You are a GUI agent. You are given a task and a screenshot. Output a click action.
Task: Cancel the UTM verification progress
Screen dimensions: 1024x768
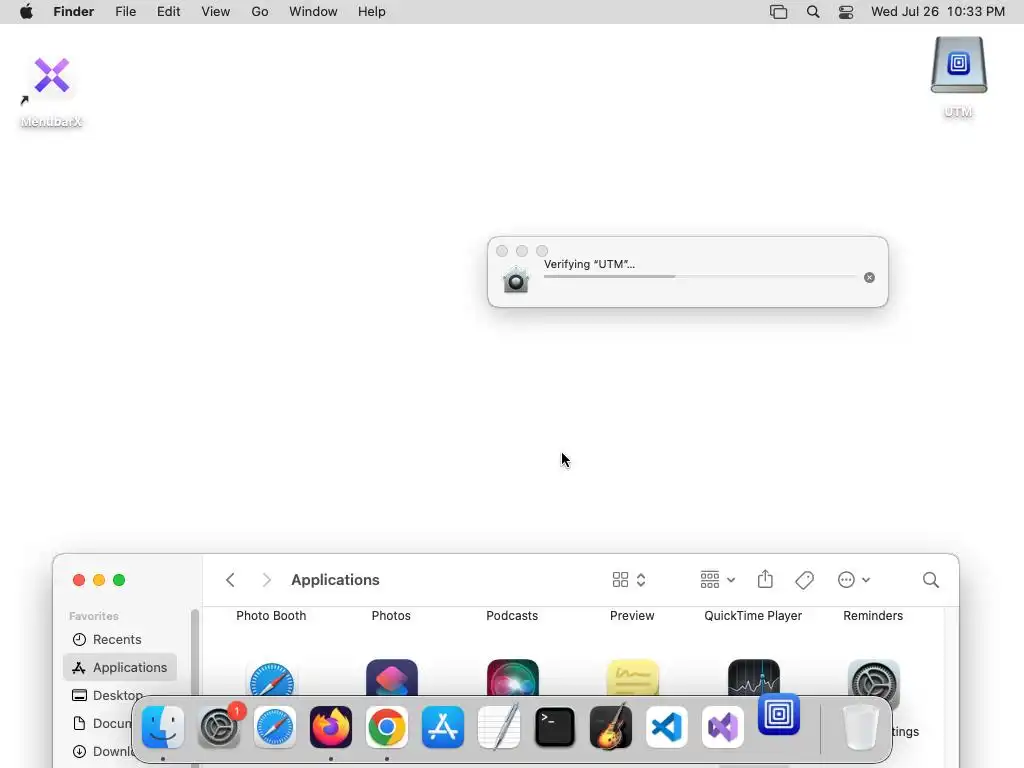click(869, 278)
